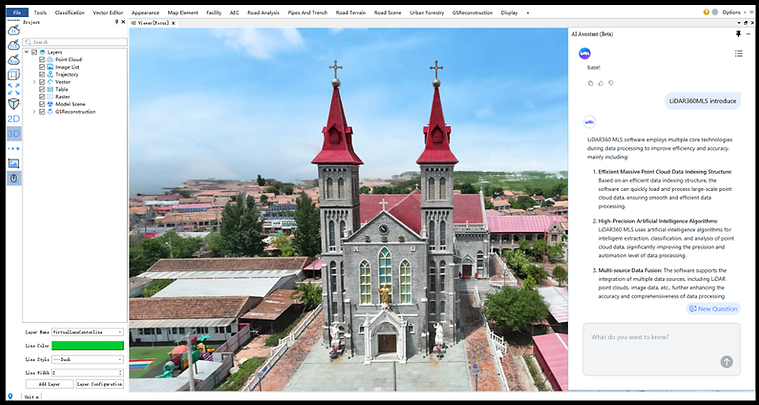The height and width of the screenshot is (405, 759).
Task: Activate the 2D view mode button
Action: click(14, 119)
